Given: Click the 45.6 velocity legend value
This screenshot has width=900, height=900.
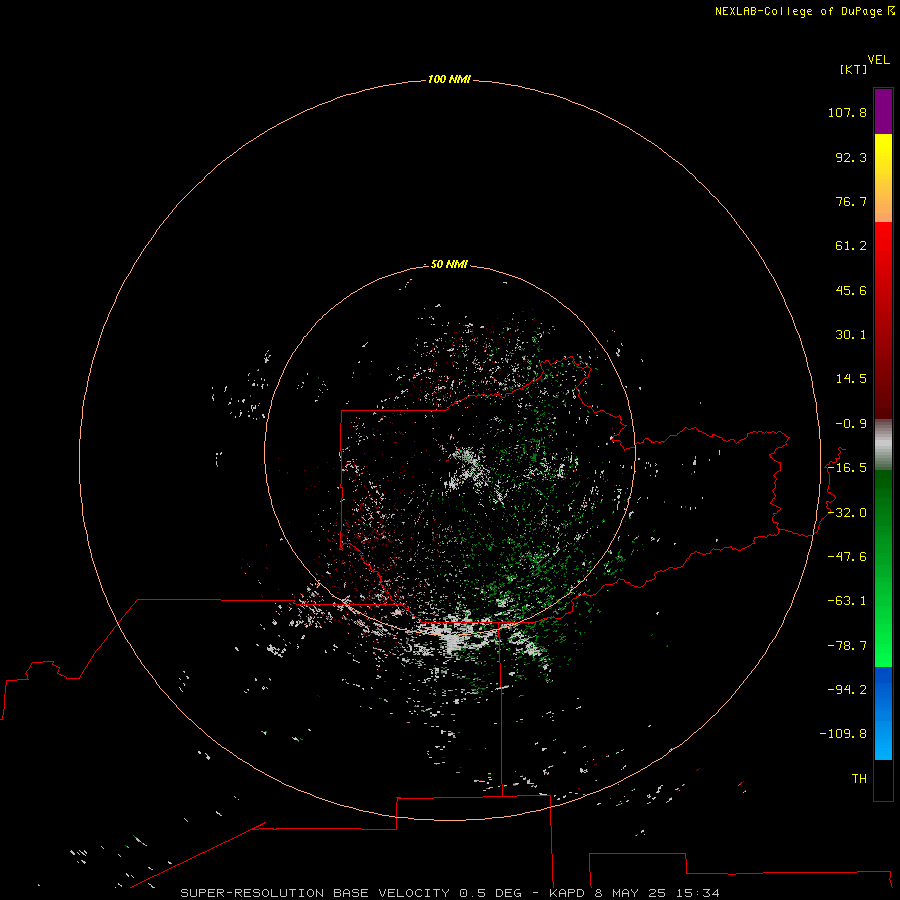Looking at the screenshot, I should (x=851, y=290).
